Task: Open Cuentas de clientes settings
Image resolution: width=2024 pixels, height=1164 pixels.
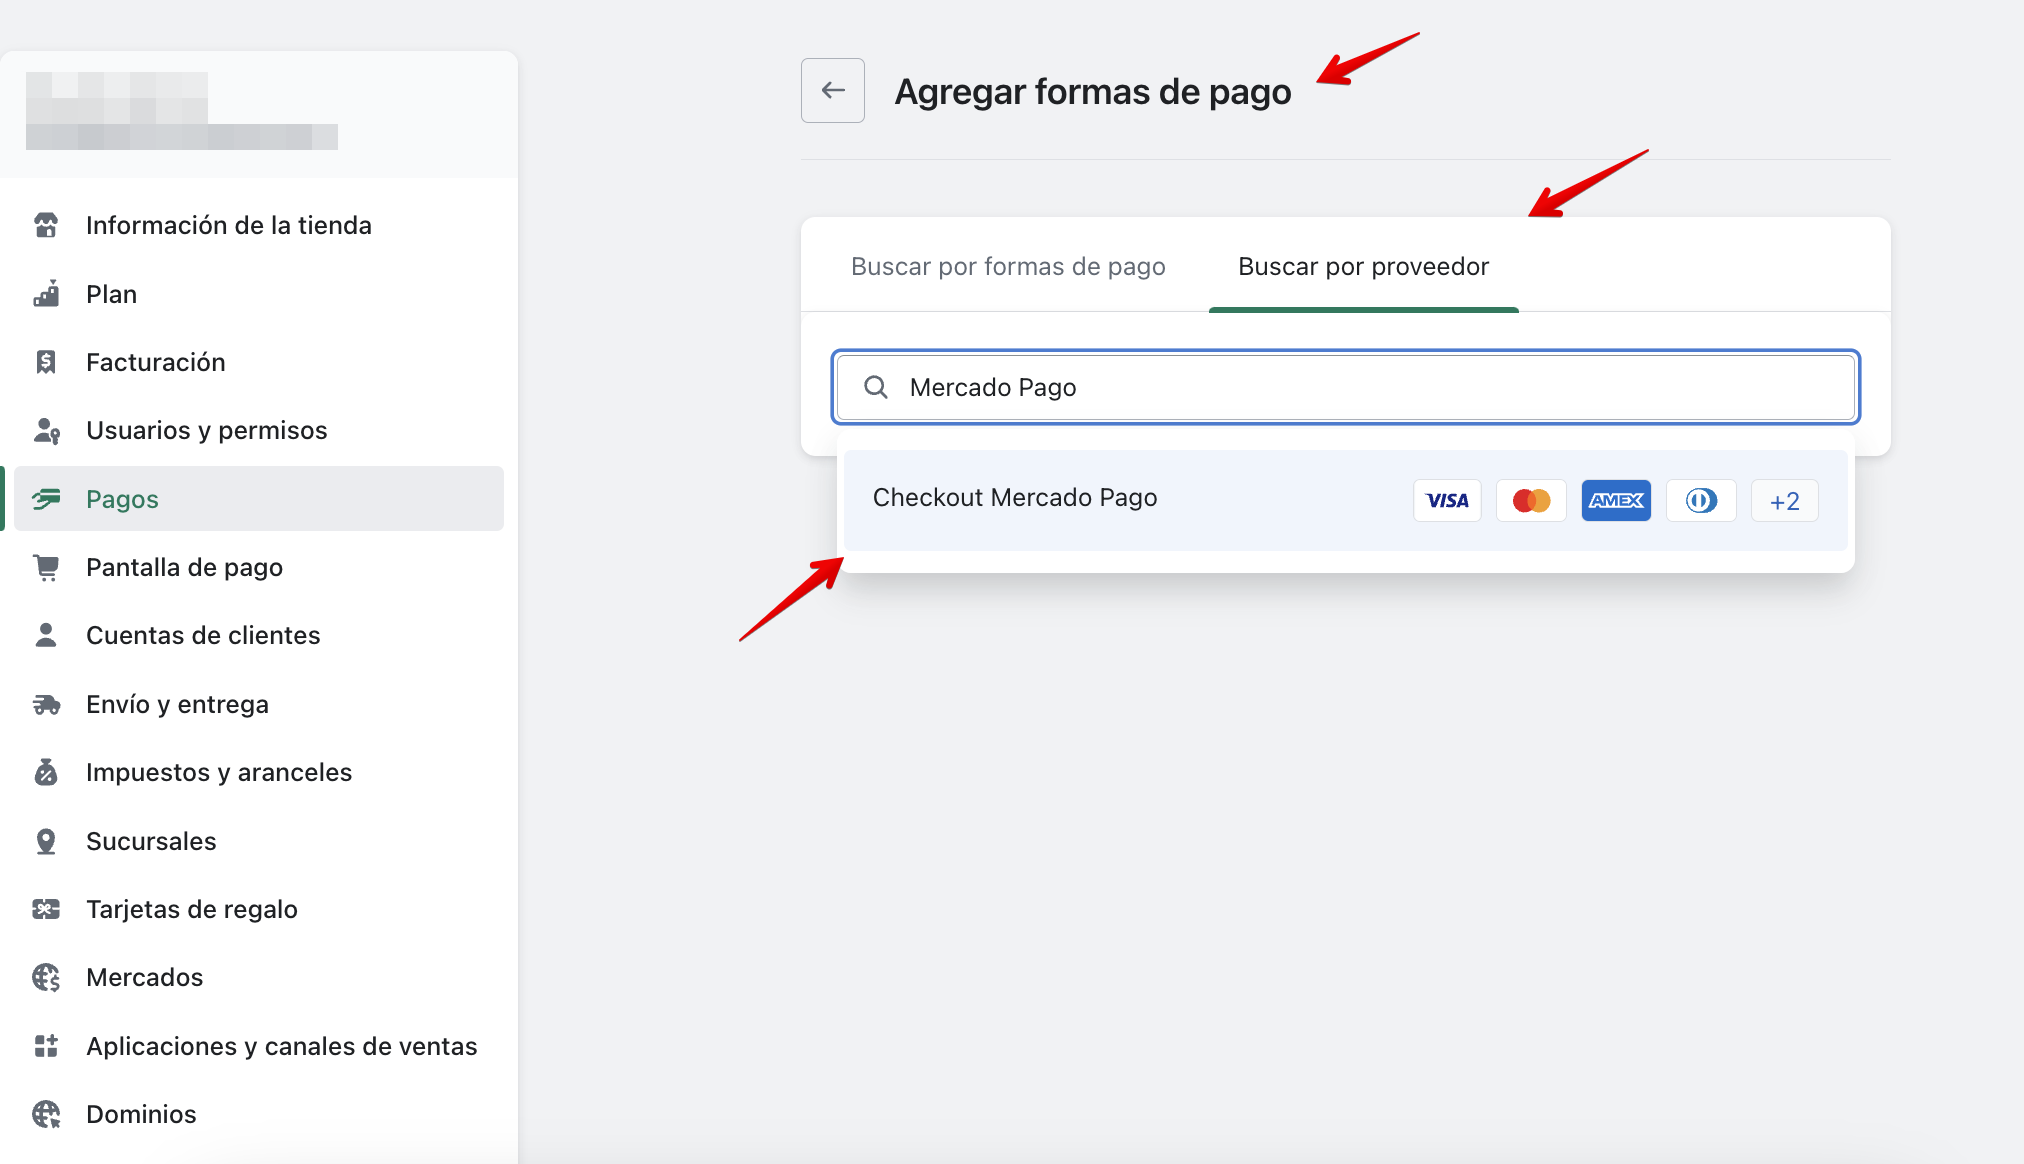Action: 203,635
